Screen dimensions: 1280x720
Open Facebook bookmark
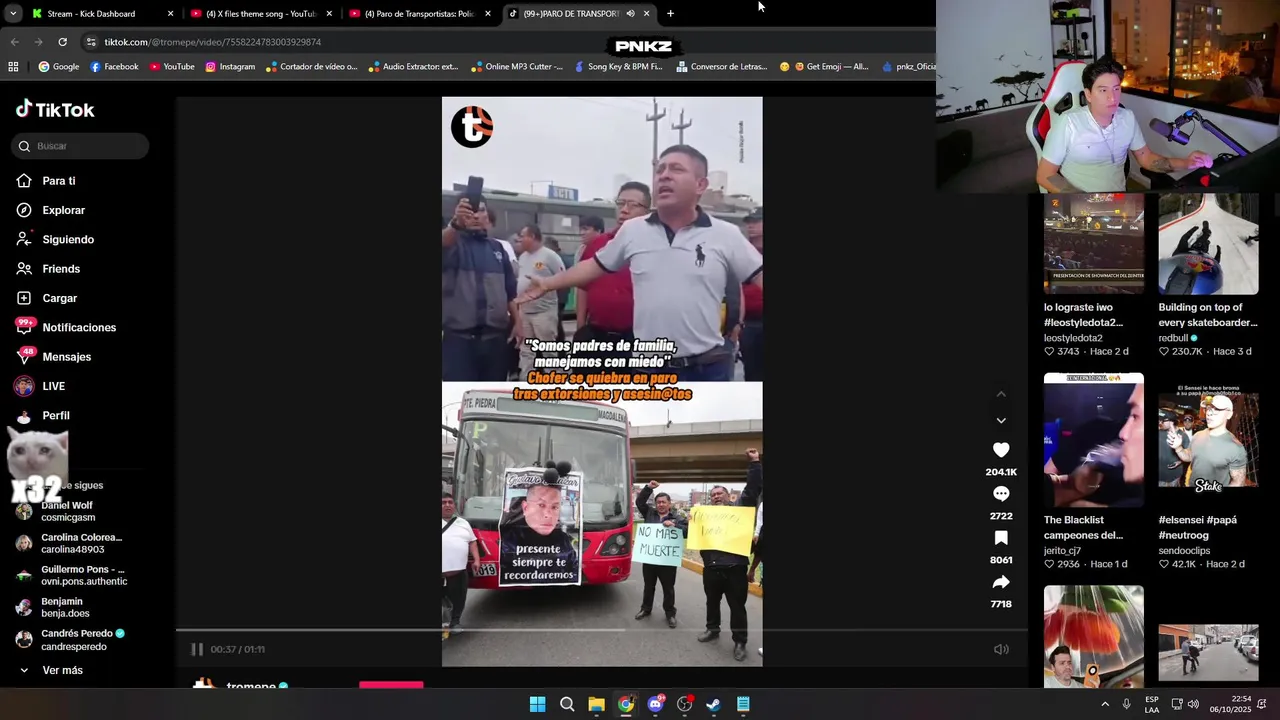[114, 67]
